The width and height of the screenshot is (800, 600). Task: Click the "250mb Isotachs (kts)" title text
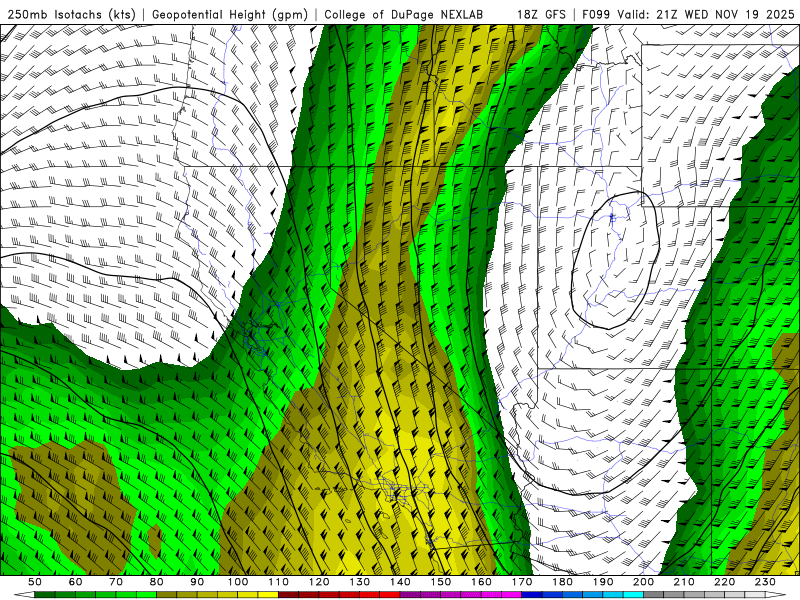[71, 15]
